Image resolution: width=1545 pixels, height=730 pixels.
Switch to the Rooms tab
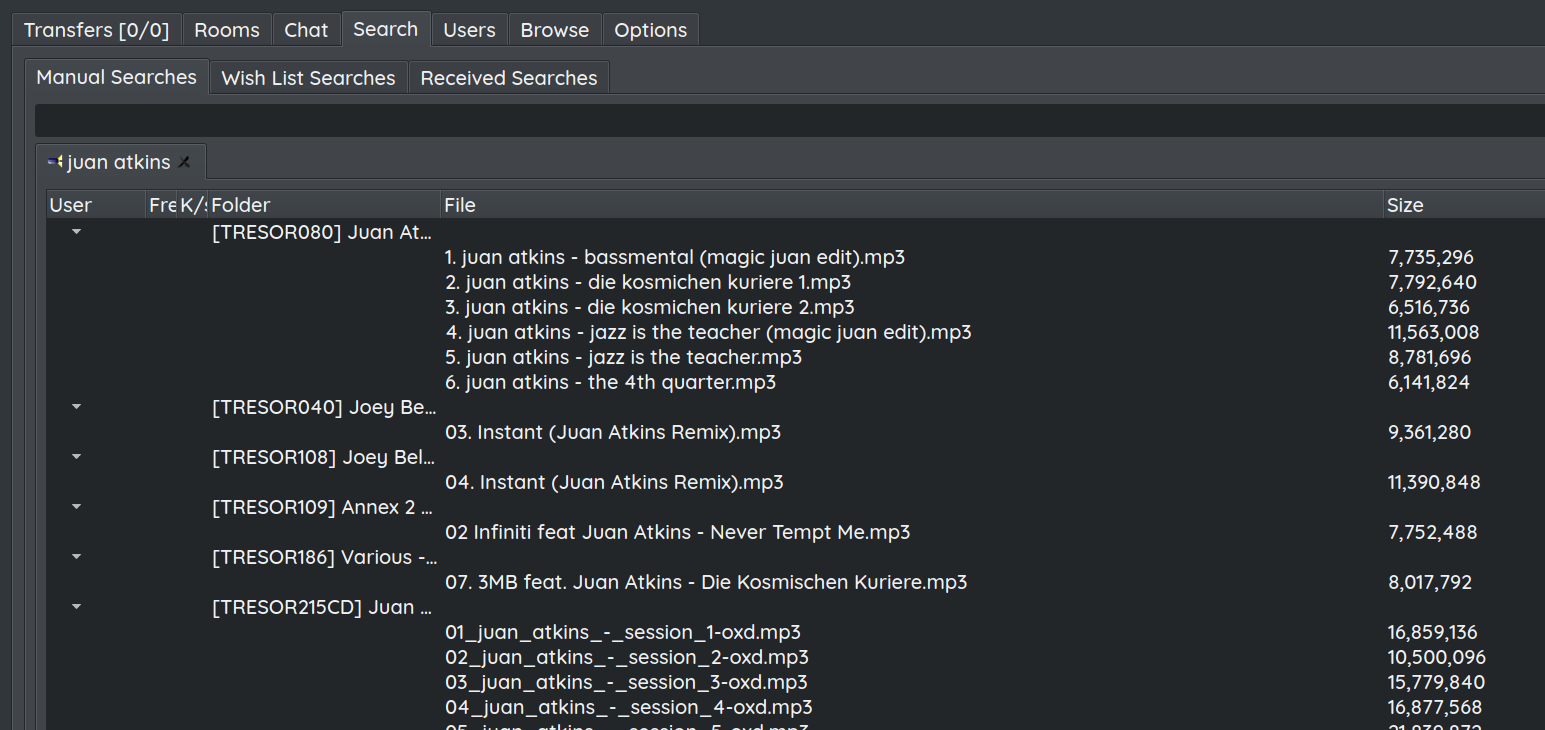pyautogui.click(x=227, y=30)
